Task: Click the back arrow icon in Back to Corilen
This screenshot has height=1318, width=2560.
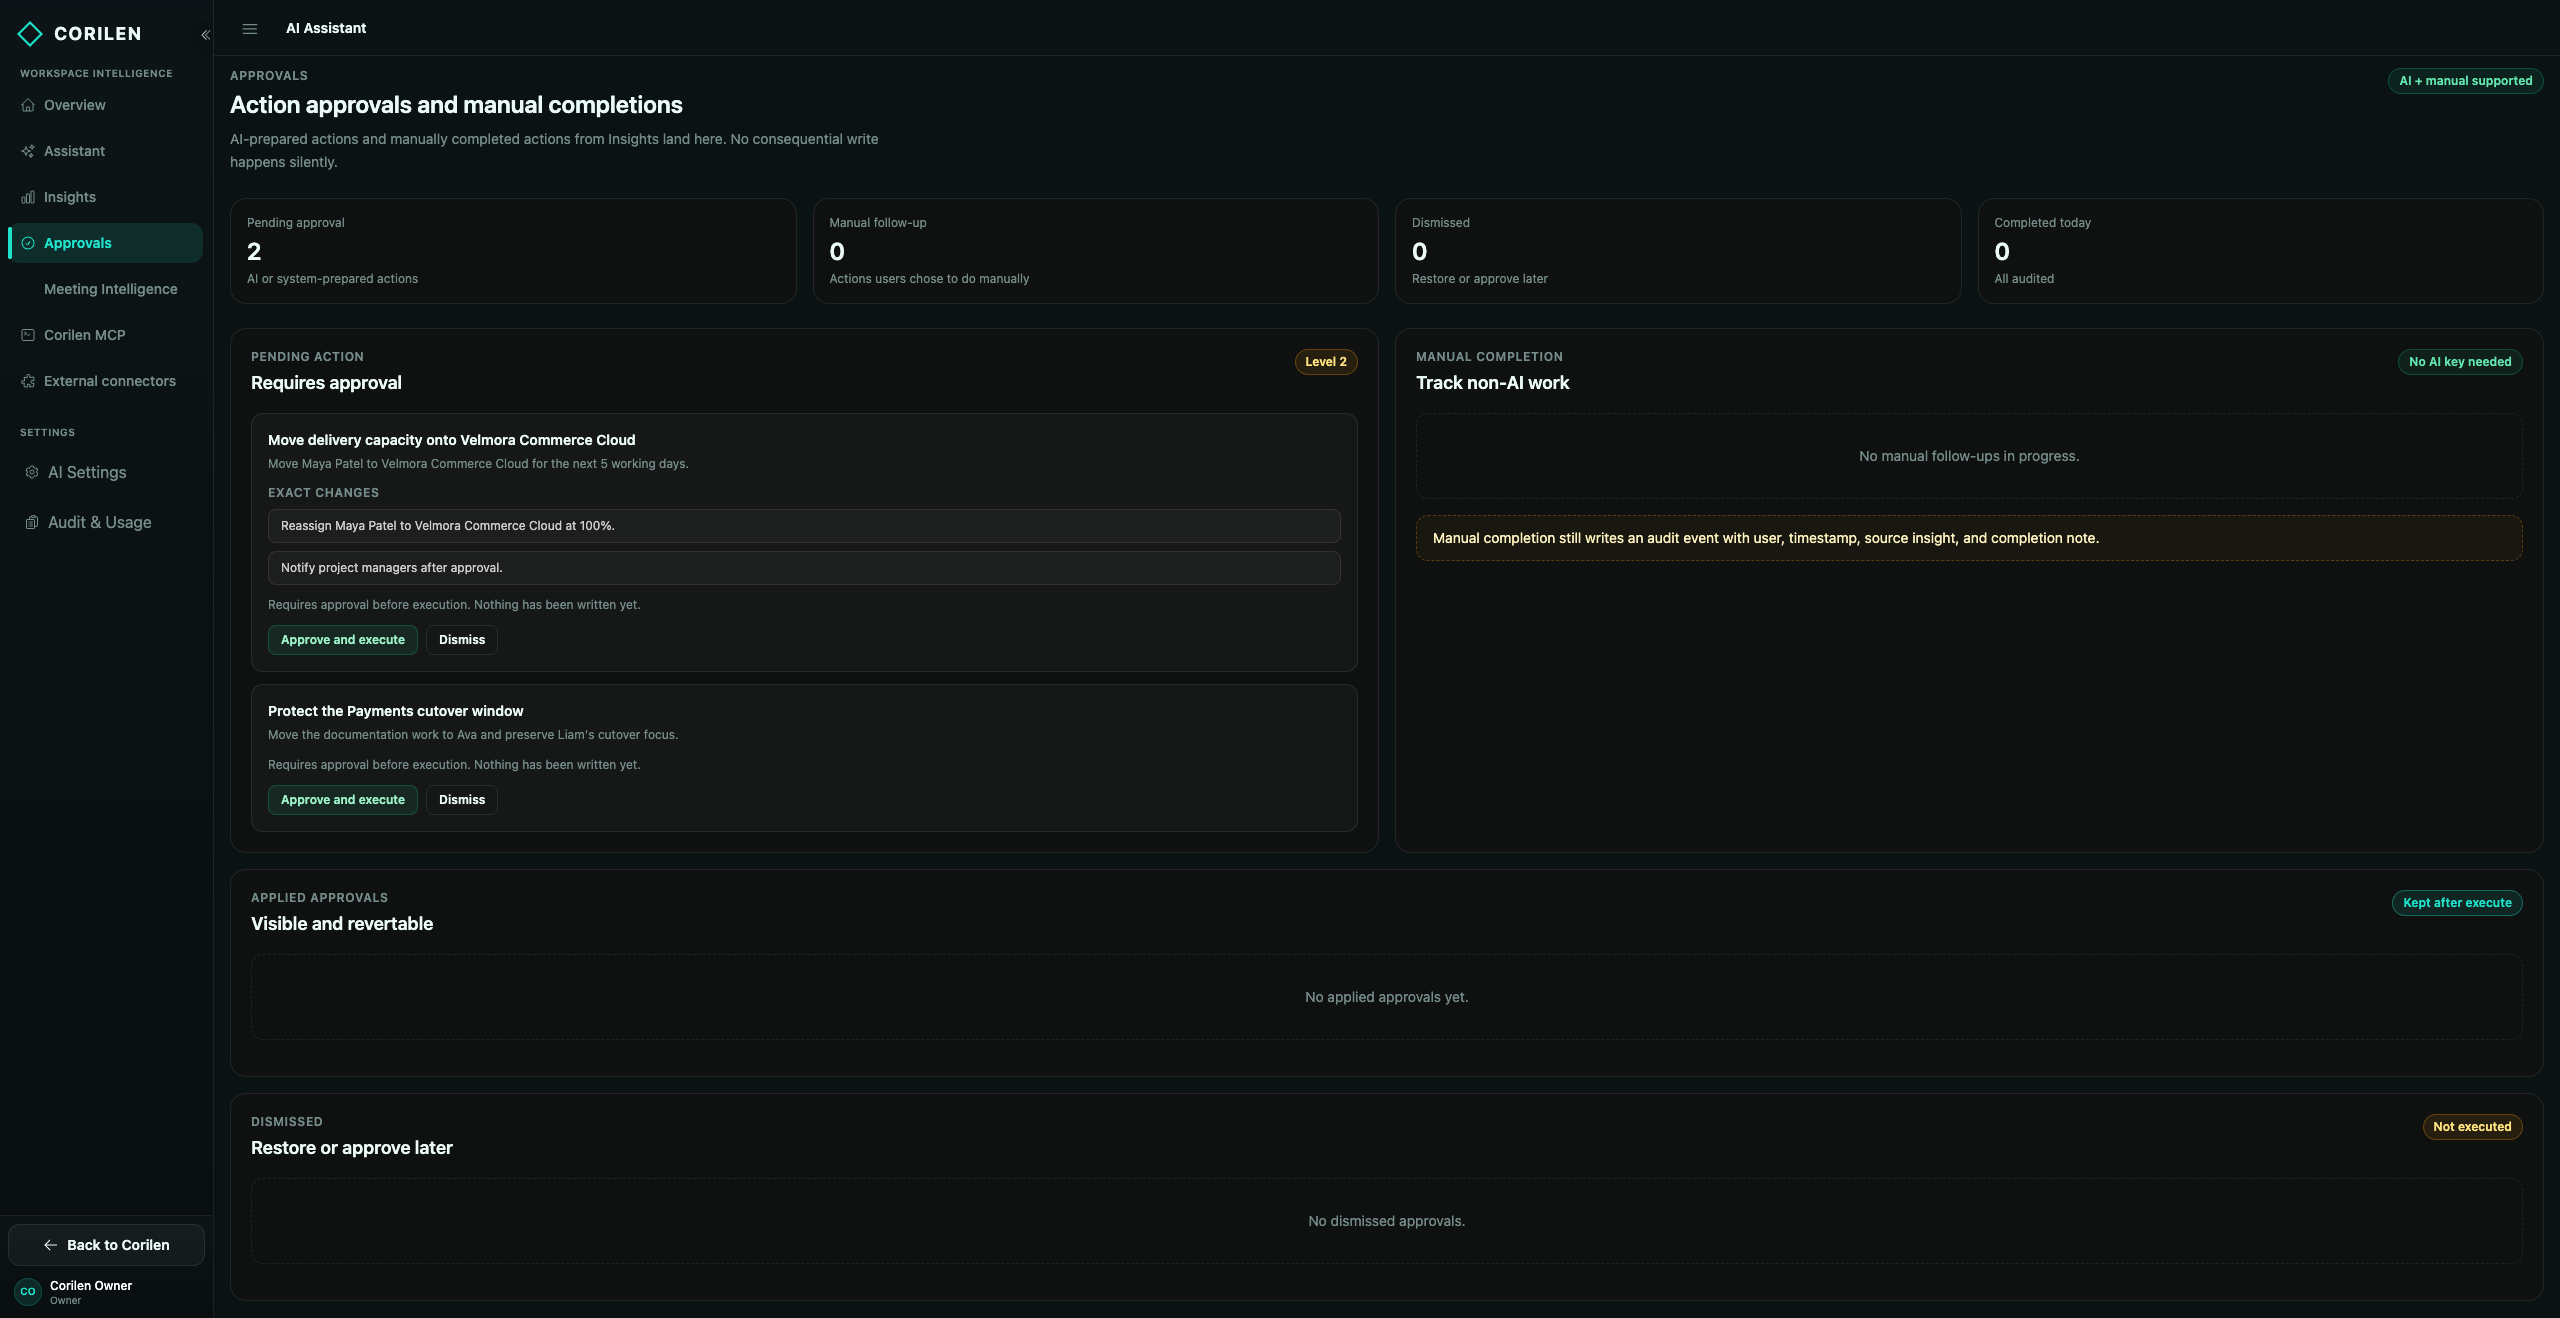Action: tap(50, 1245)
